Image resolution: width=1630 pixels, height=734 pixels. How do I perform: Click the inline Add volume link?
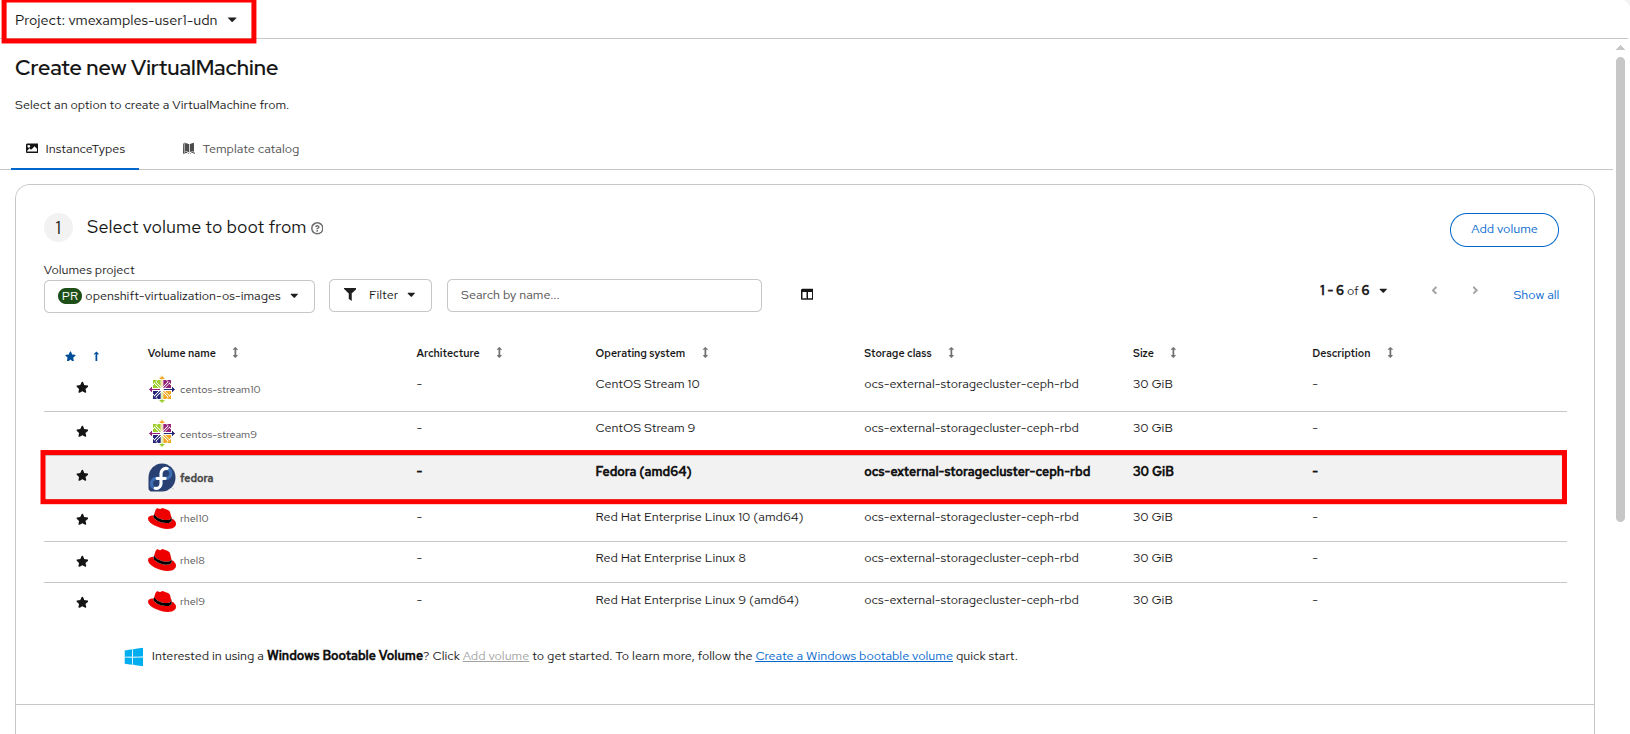(x=496, y=656)
